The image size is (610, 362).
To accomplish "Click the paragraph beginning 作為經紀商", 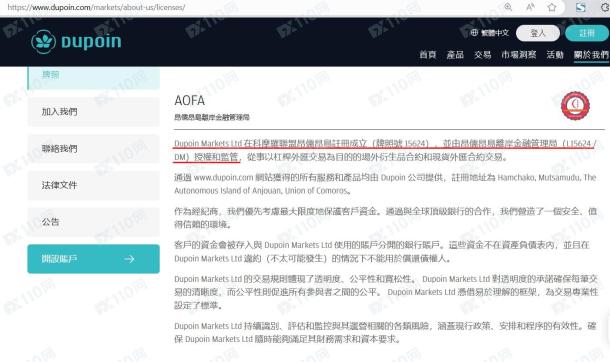I will pos(385,218).
